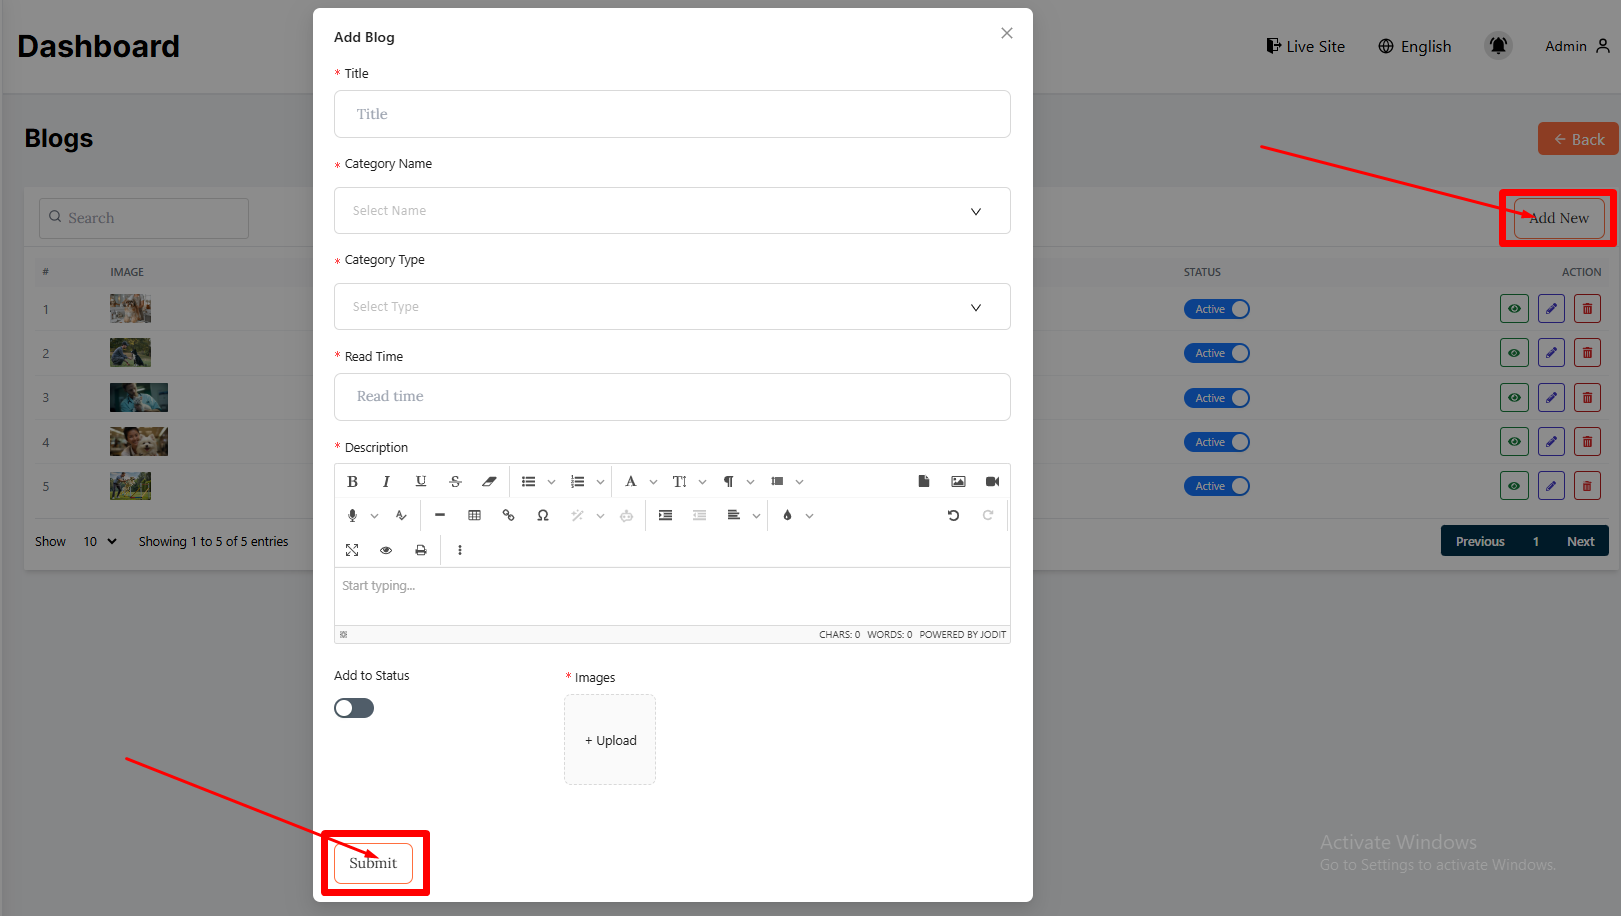Expand the Category Type select
The width and height of the screenshot is (1621, 916).
pyautogui.click(x=672, y=307)
